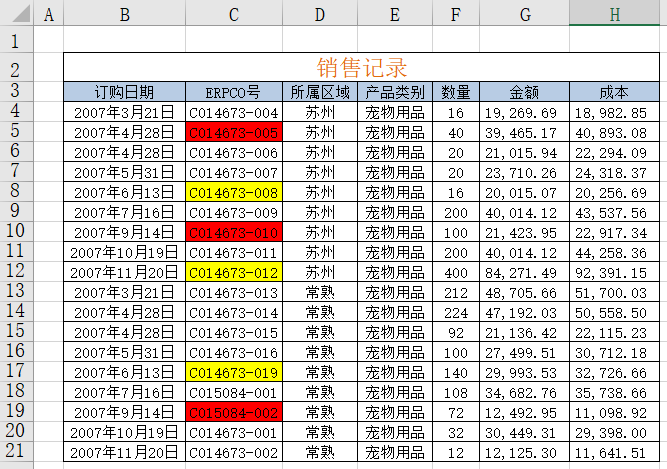Select column D header
The image size is (667, 469).
319,15
